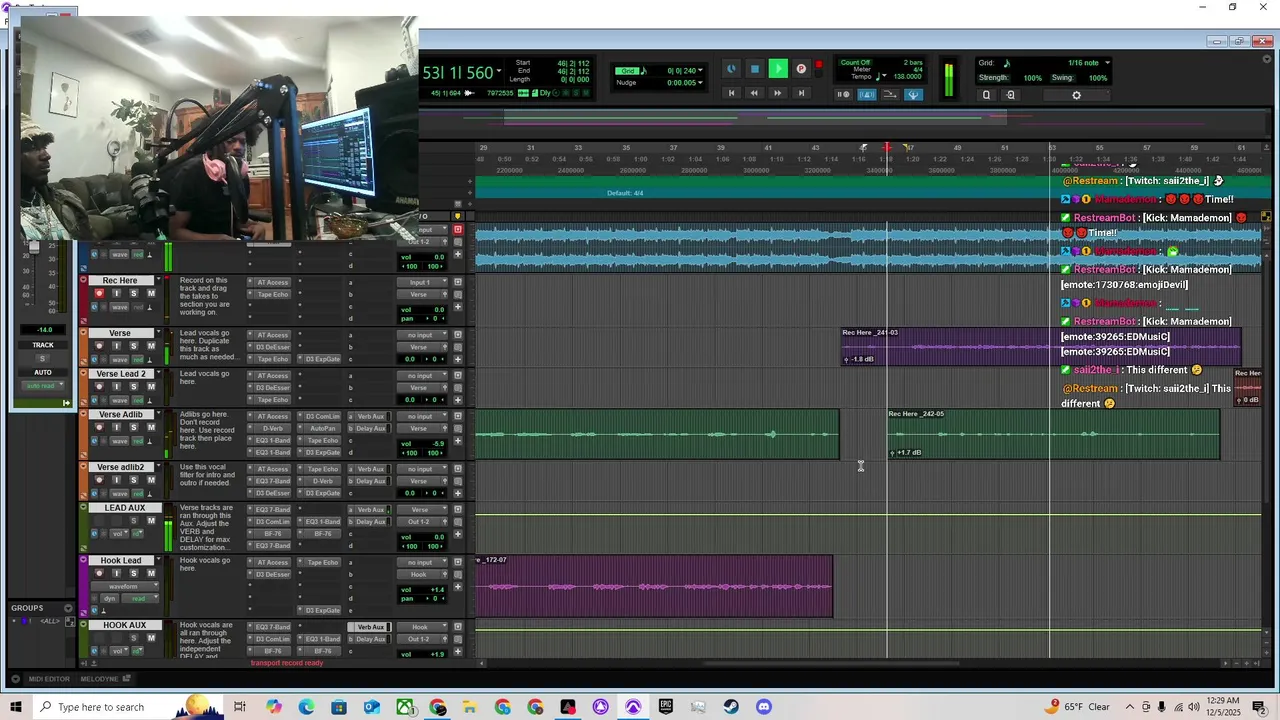Viewport: 1280px width, 720px height.
Task: Open AutoPan insert on Verse Adlib track
Action: point(322,428)
